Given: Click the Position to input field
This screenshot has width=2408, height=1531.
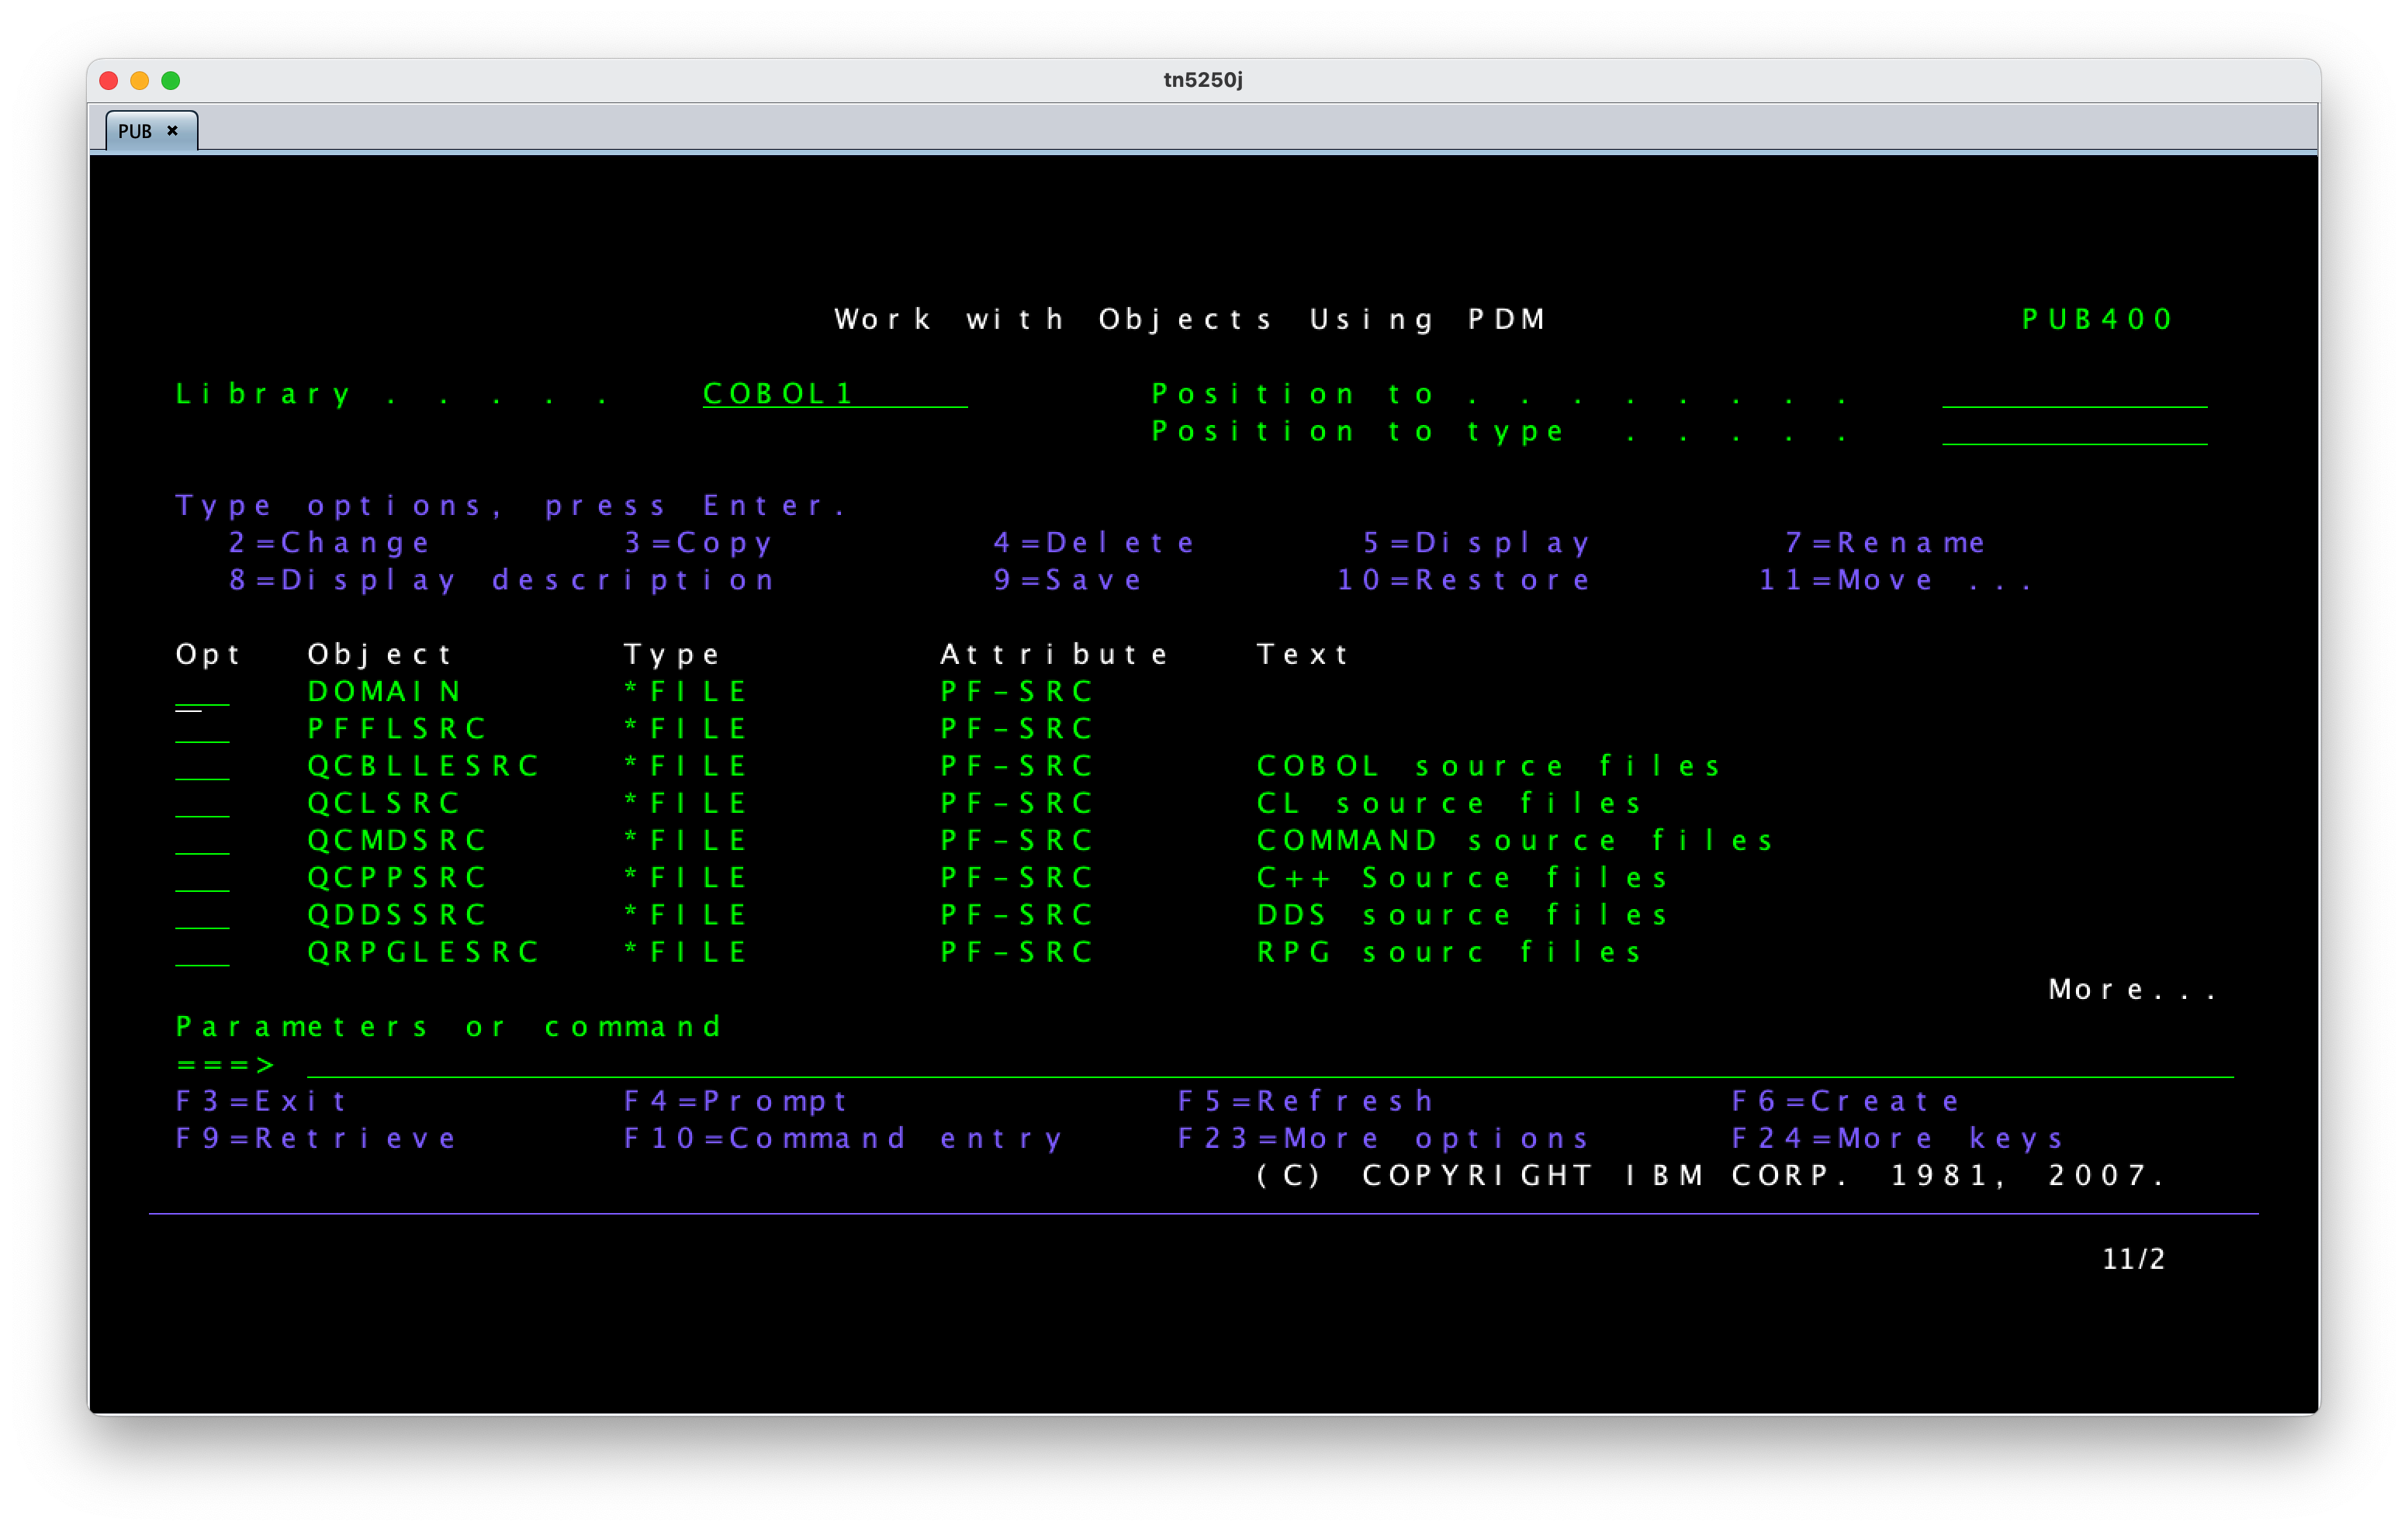Looking at the screenshot, I should pyautogui.click(x=2074, y=394).
